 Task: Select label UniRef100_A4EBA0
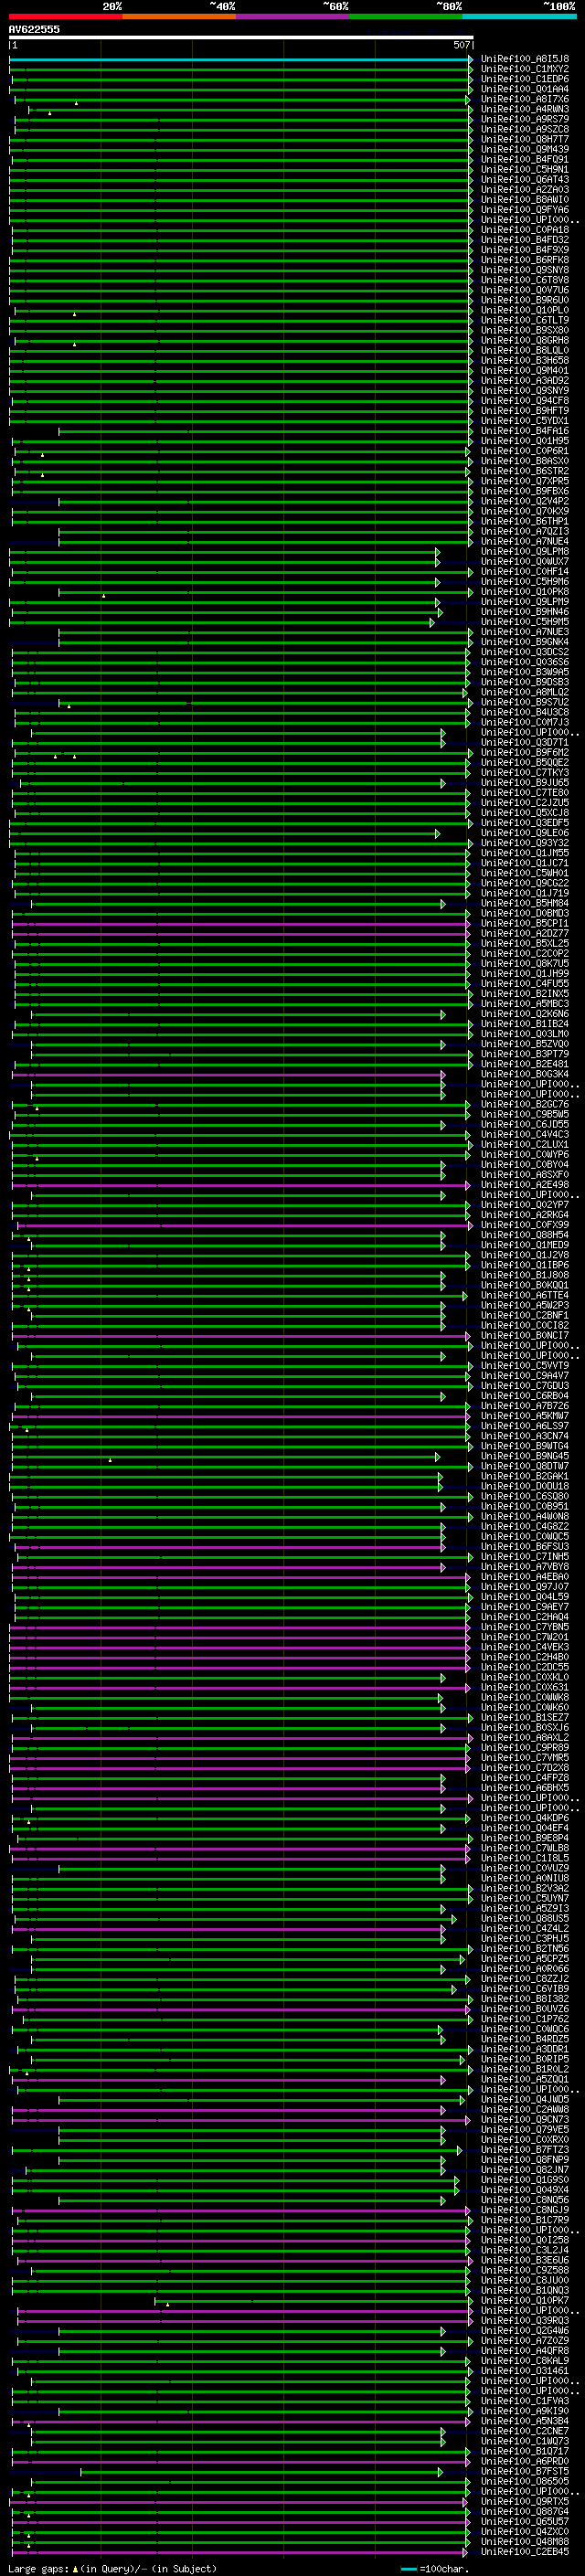524,1577
